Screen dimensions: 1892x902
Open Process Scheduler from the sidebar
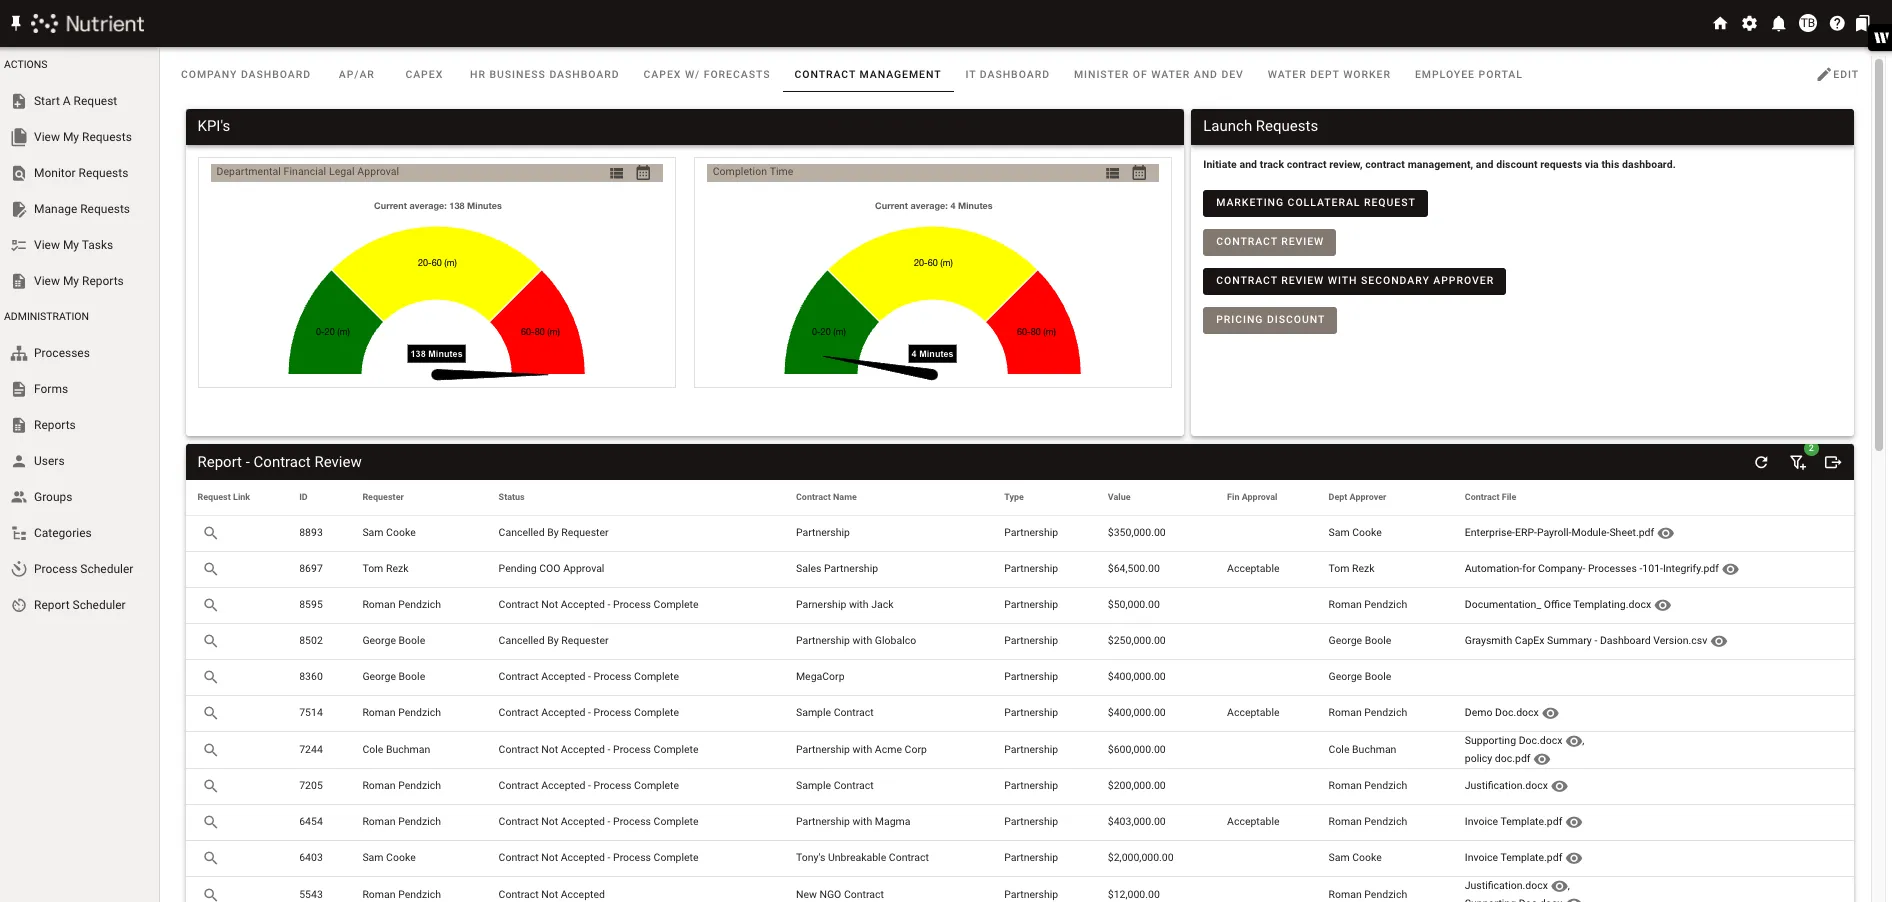pos(83,568)
